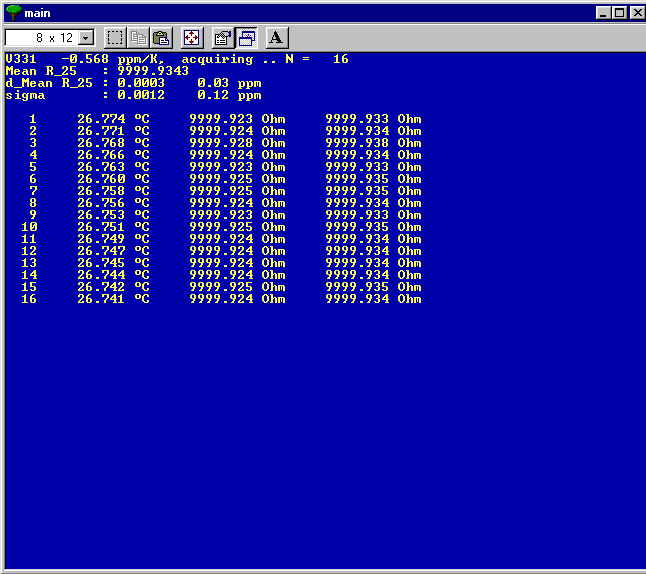Close the main console window
Screen dimensions: 646x574
coord(635,13)
